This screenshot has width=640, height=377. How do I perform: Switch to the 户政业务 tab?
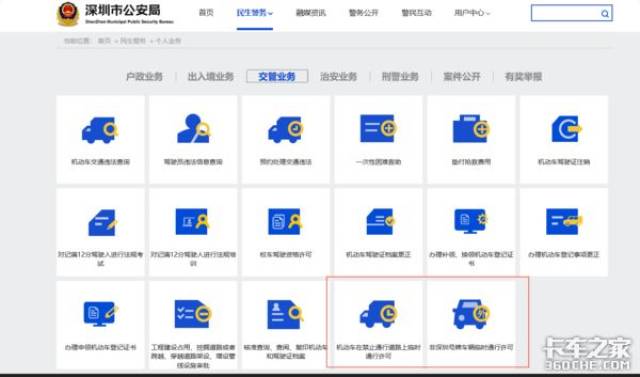[144, 76]
